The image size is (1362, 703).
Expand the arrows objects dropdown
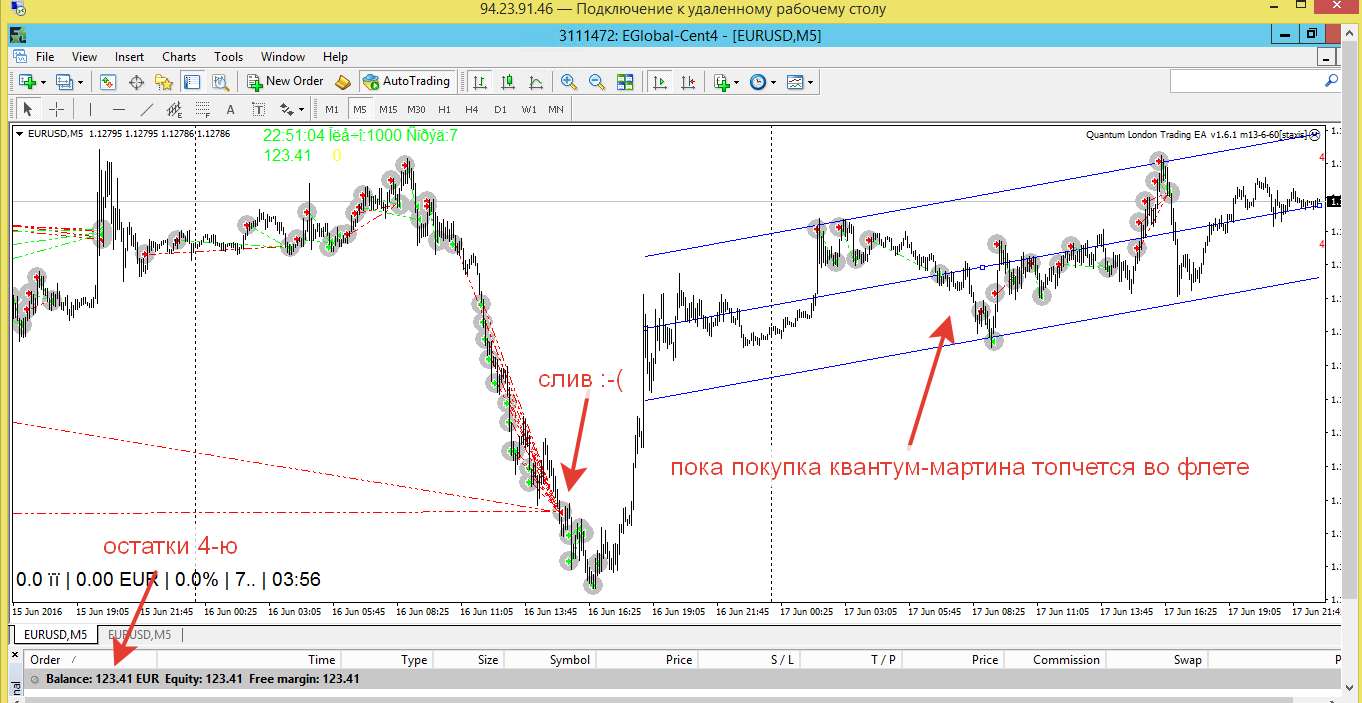click(x=301, y=109)
